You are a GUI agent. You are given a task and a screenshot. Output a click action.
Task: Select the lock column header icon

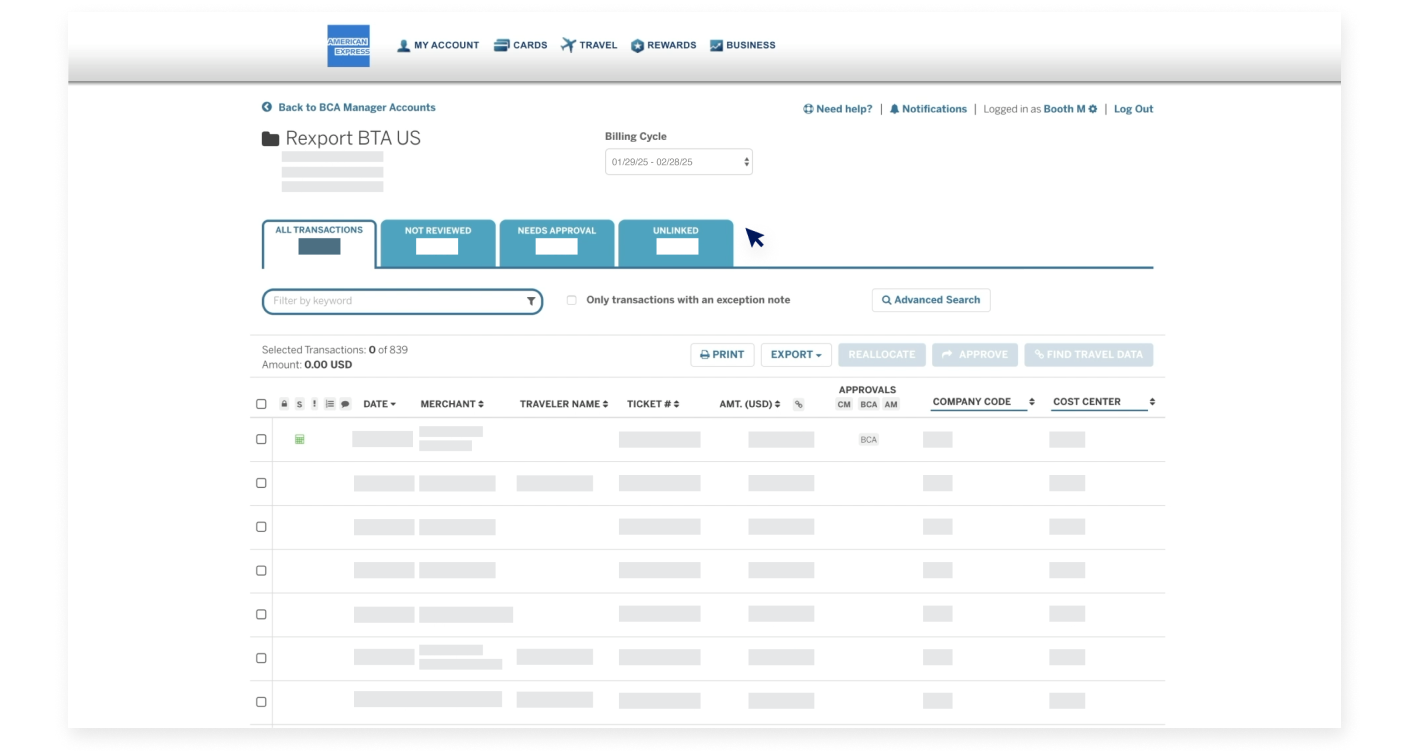click(x=284, y=403)
